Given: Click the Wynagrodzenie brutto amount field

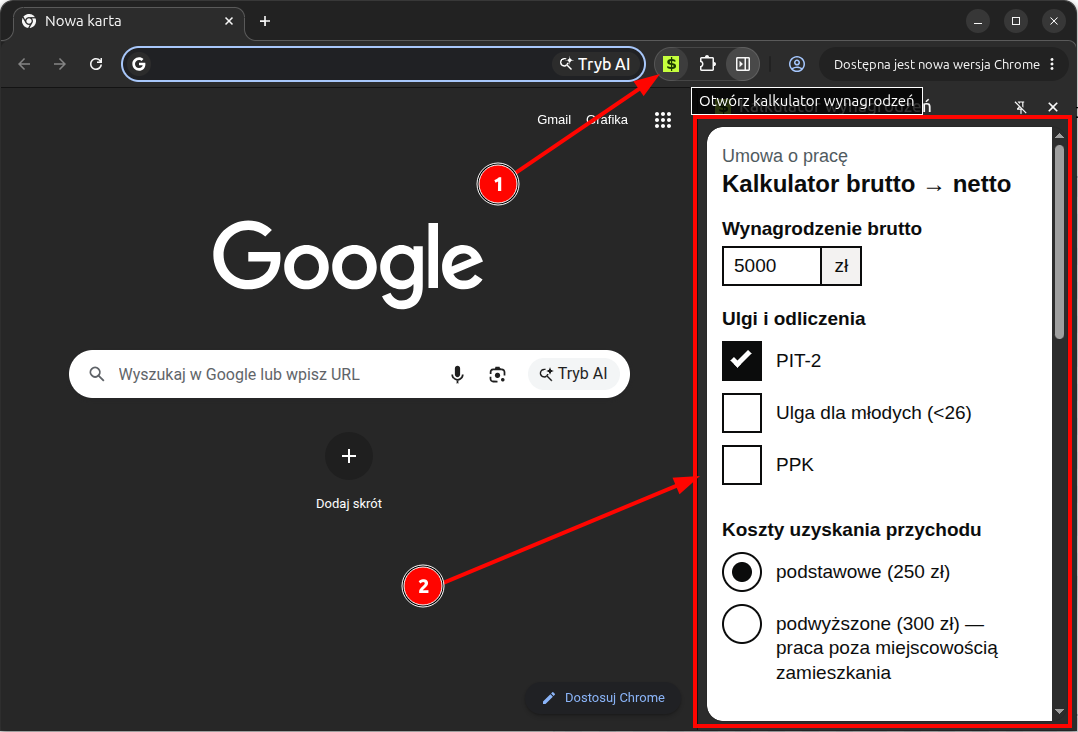Looking at the screenshot, I should (x=771, y=265).
